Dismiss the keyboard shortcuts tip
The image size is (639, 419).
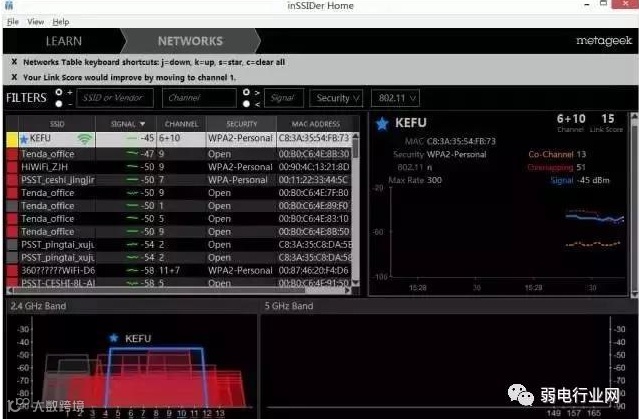pos(14,62)
